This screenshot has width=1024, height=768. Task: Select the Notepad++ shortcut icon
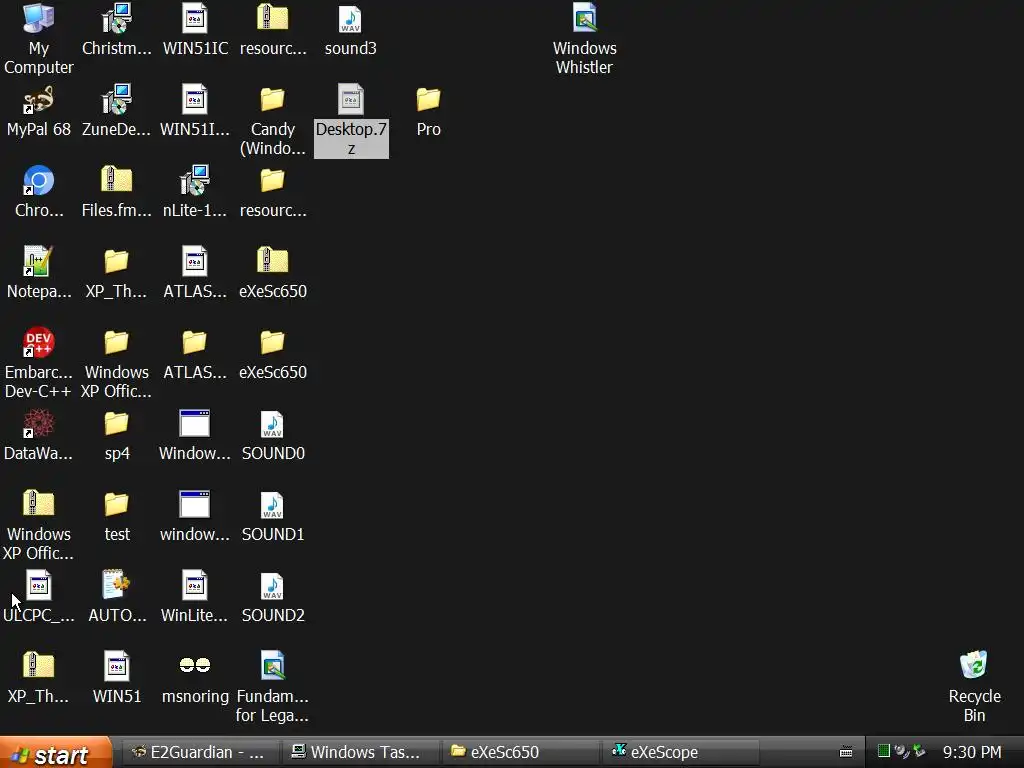pyautogui.click(x=39, y=262)
